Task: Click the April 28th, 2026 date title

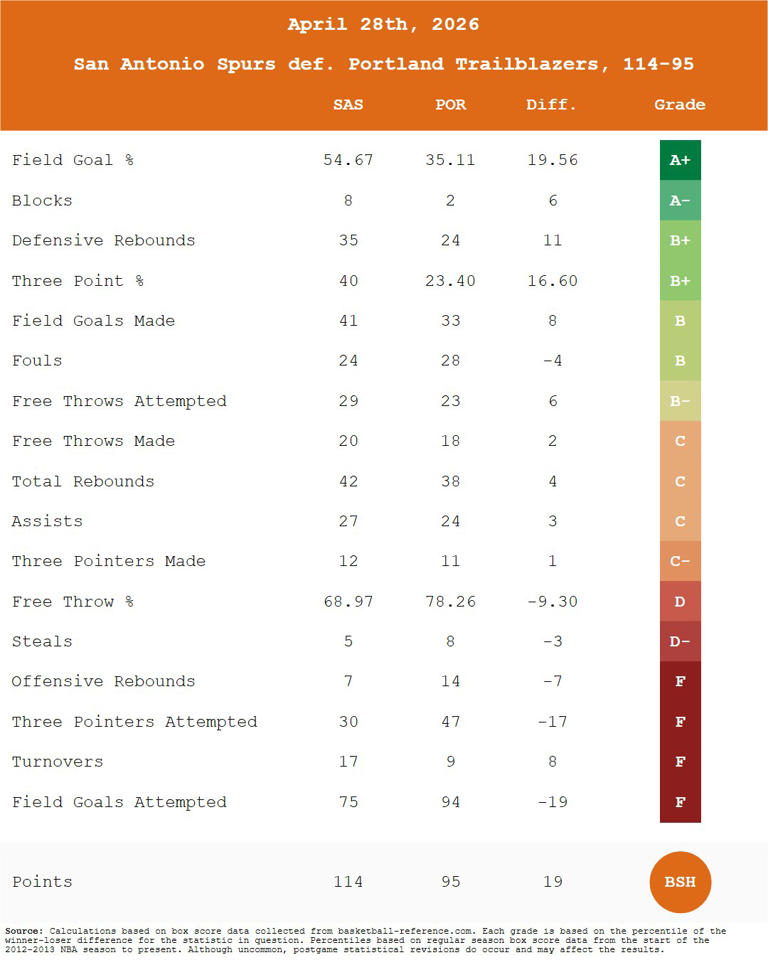Action: [384, 24]
